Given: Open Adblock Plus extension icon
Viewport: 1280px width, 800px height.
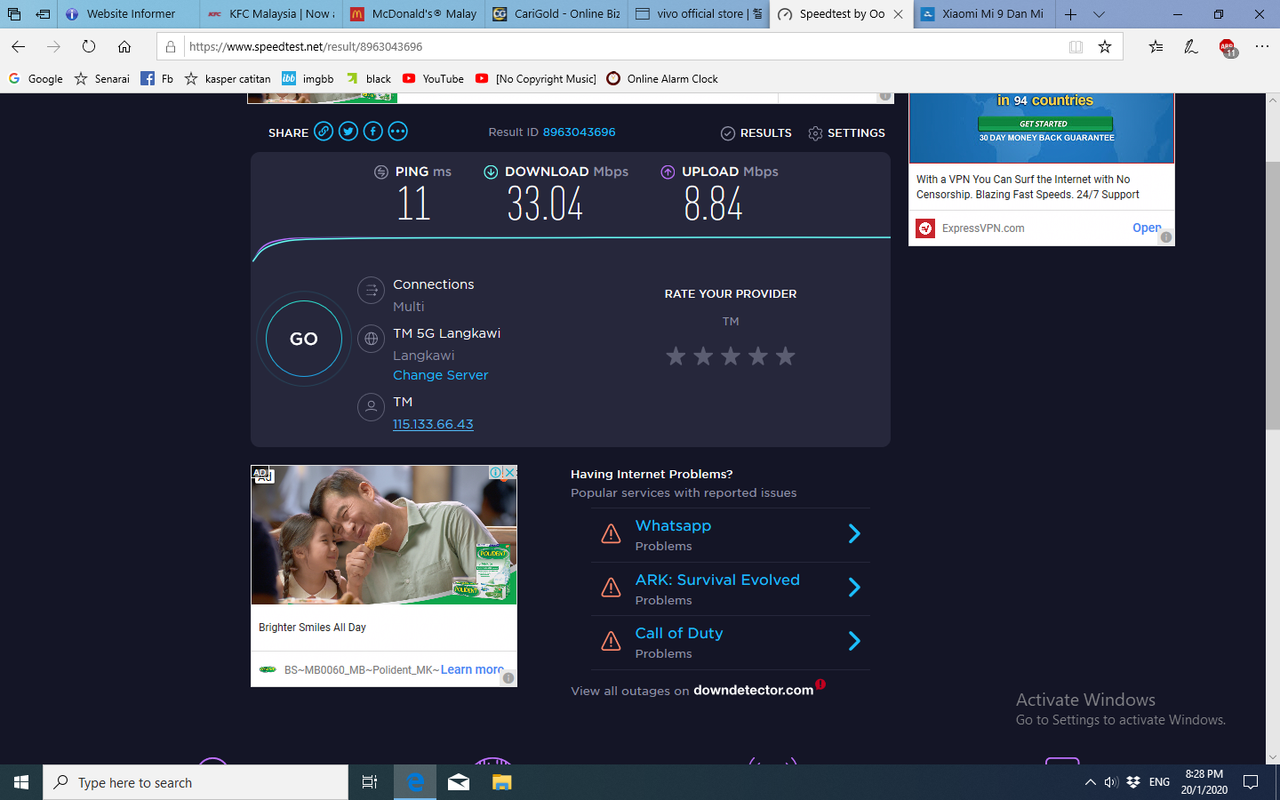Looking at the screenshot, I should (x=1227, y=46).
